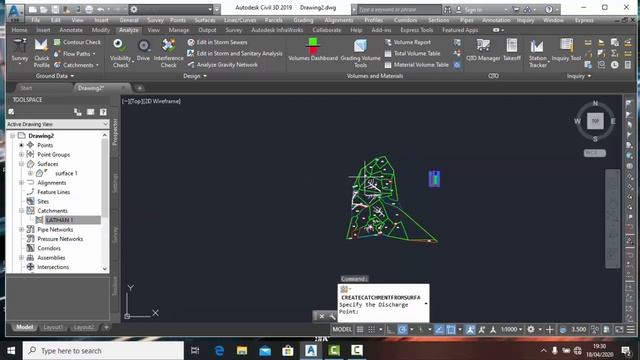Toggle the grid display in status bar
Viewport: 640px width, 360px height.
(x=360, y=329)
